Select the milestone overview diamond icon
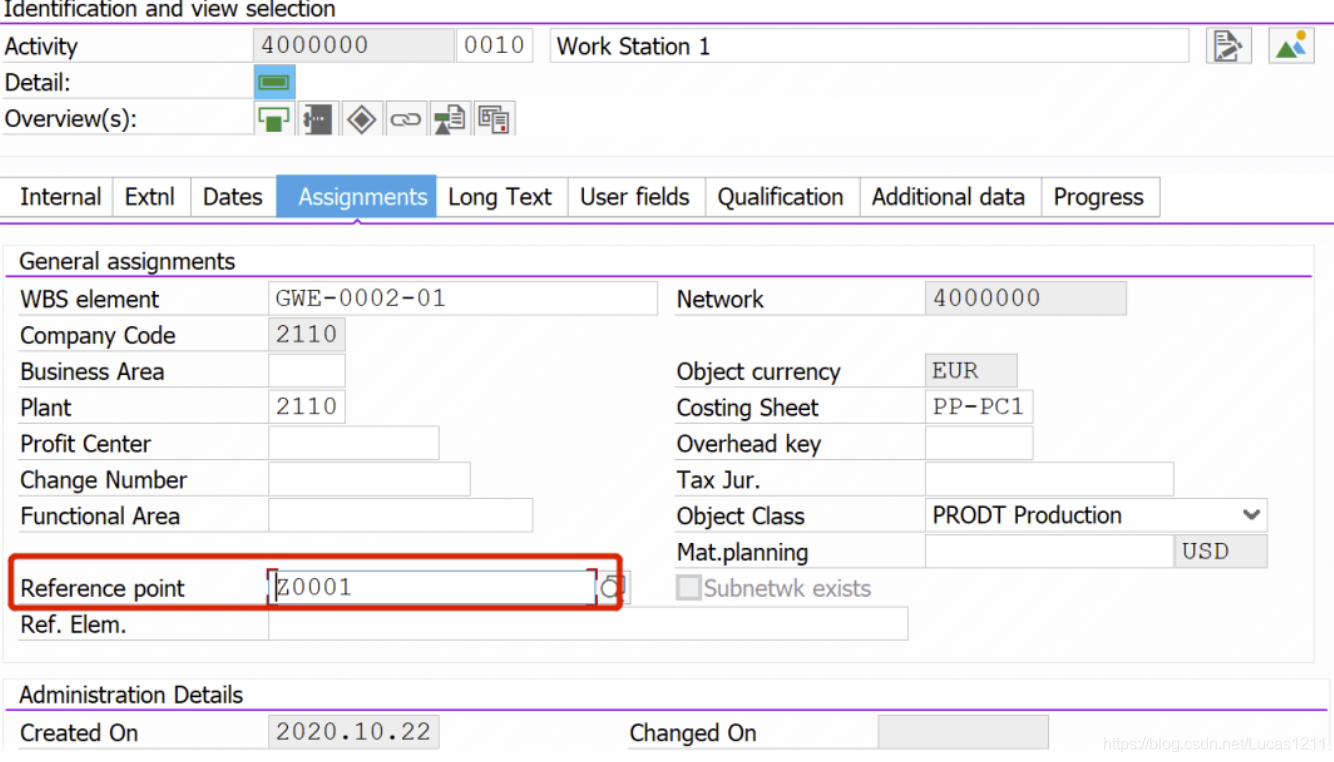Screen dimensions: 1334x762 [362, 118]
